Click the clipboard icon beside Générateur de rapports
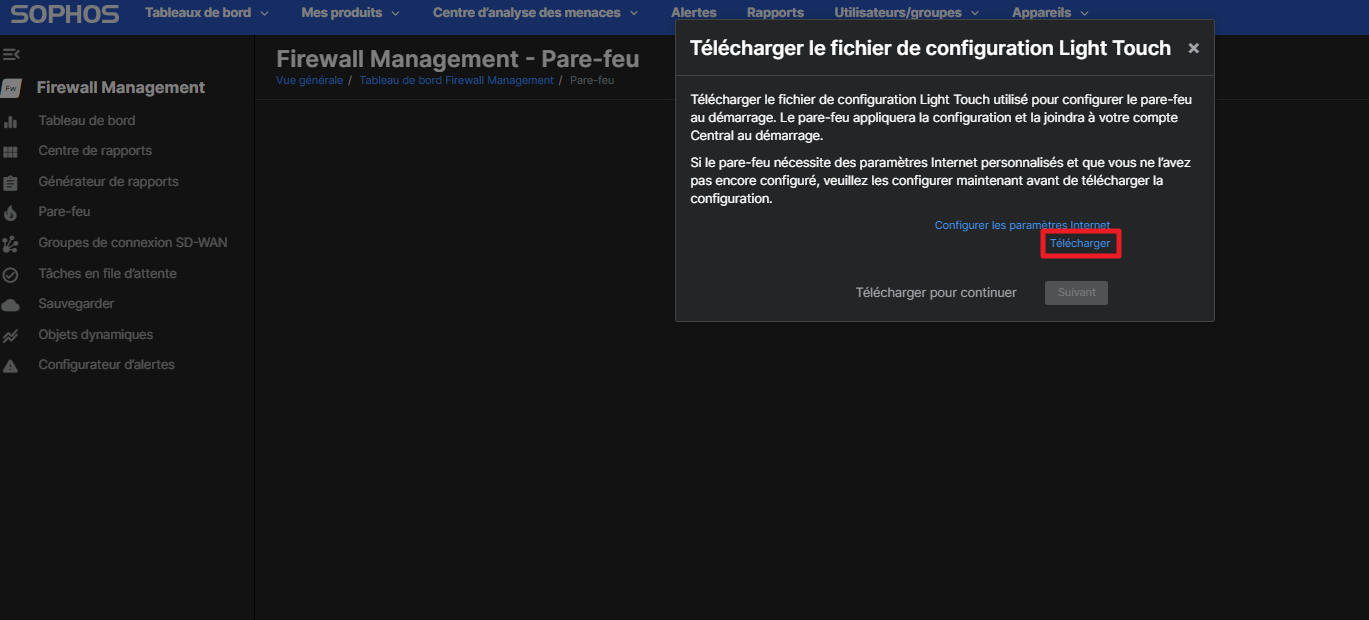Screen dimensions: 1369x620 pos(11,183)
